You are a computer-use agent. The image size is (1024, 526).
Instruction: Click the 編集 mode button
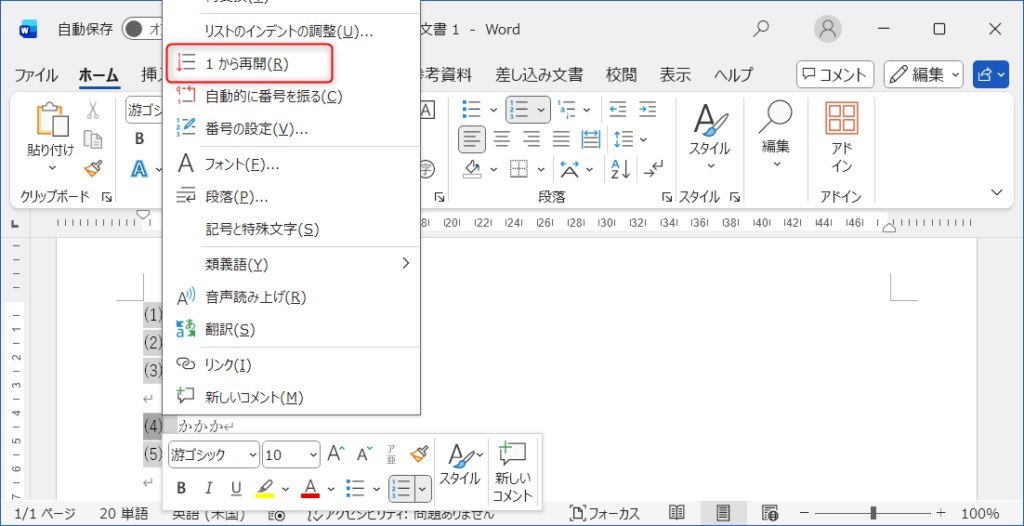click(x=923, y=74)
